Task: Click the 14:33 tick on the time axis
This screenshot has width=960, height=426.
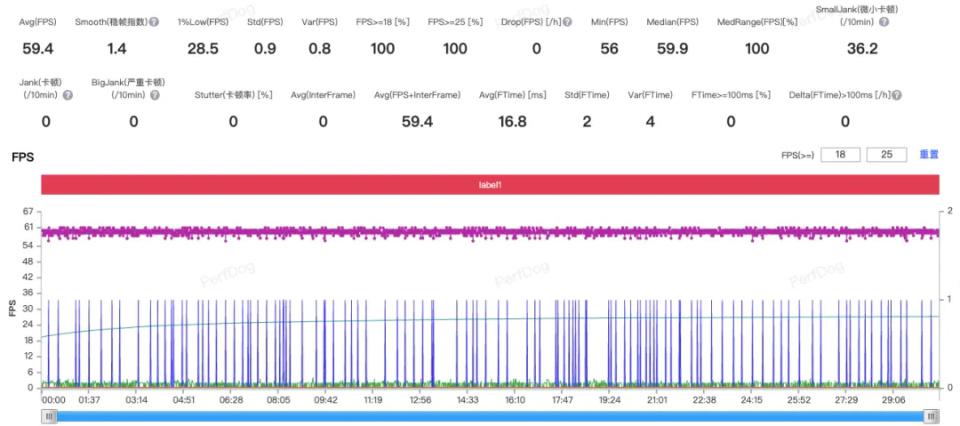Action: click(x=468, y=399)
